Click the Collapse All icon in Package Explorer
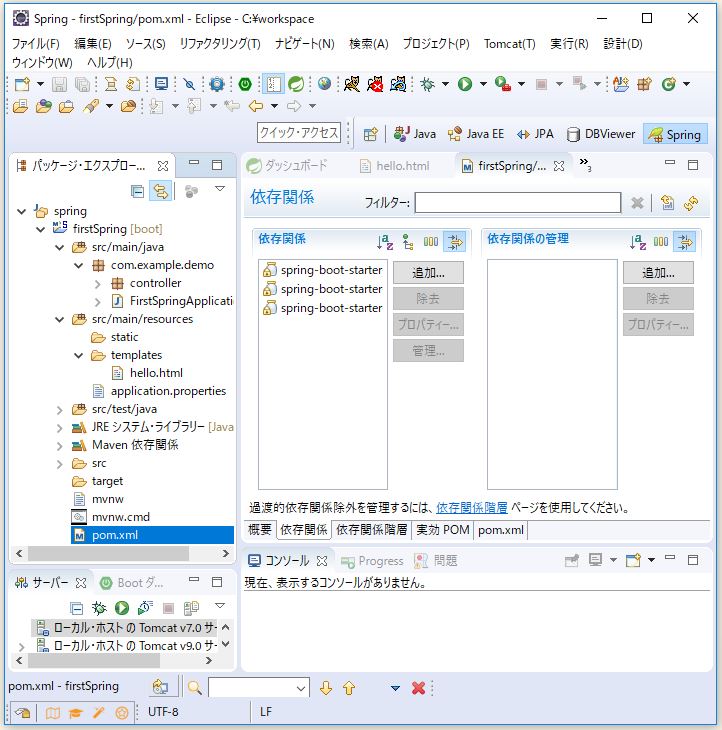The height and width of the screenshot is (730, 722). (x=137, y=191)
